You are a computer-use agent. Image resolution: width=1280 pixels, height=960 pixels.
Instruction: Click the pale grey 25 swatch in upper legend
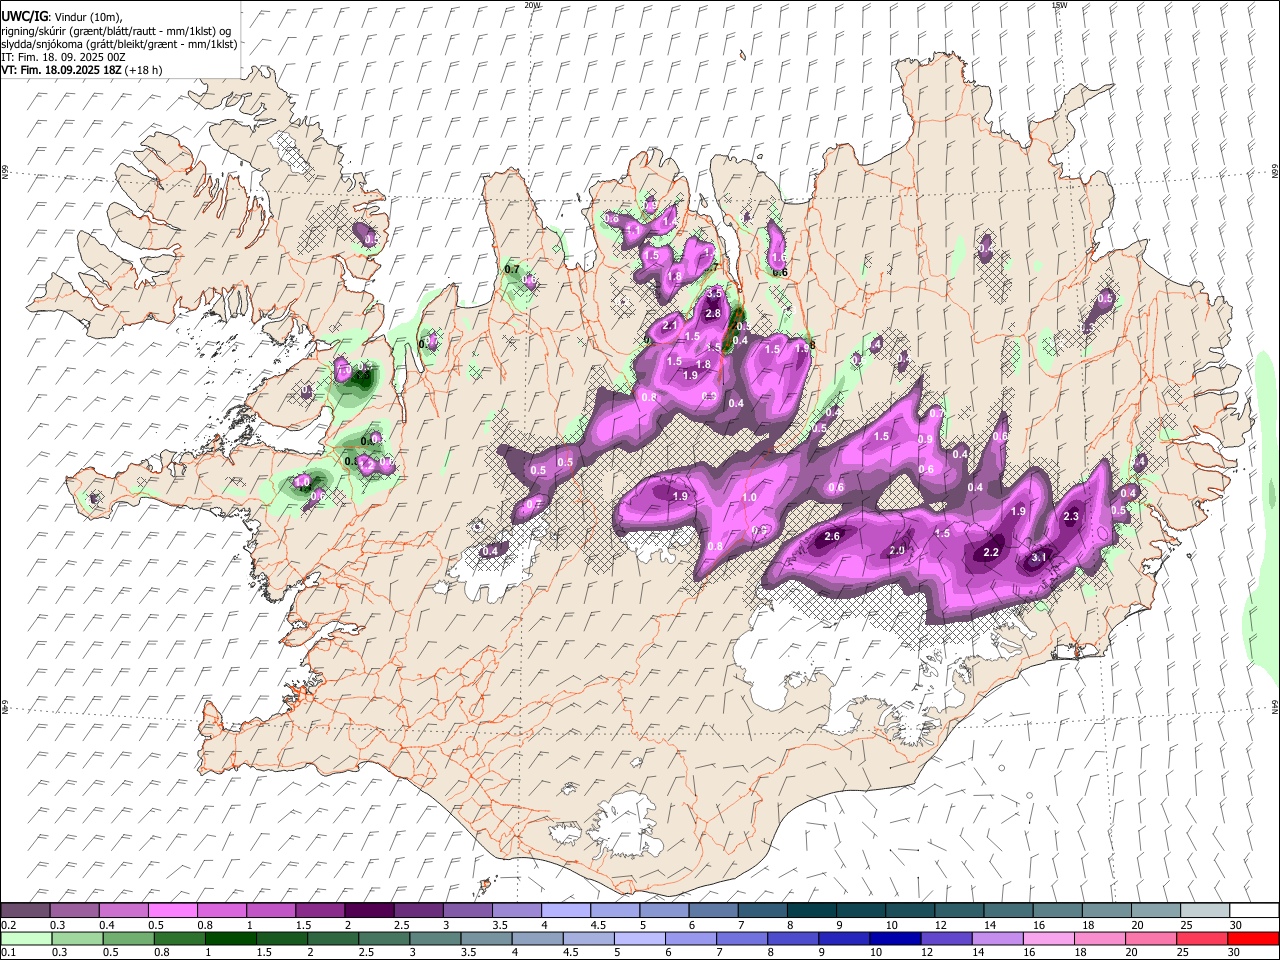(x=1205, y=910)
